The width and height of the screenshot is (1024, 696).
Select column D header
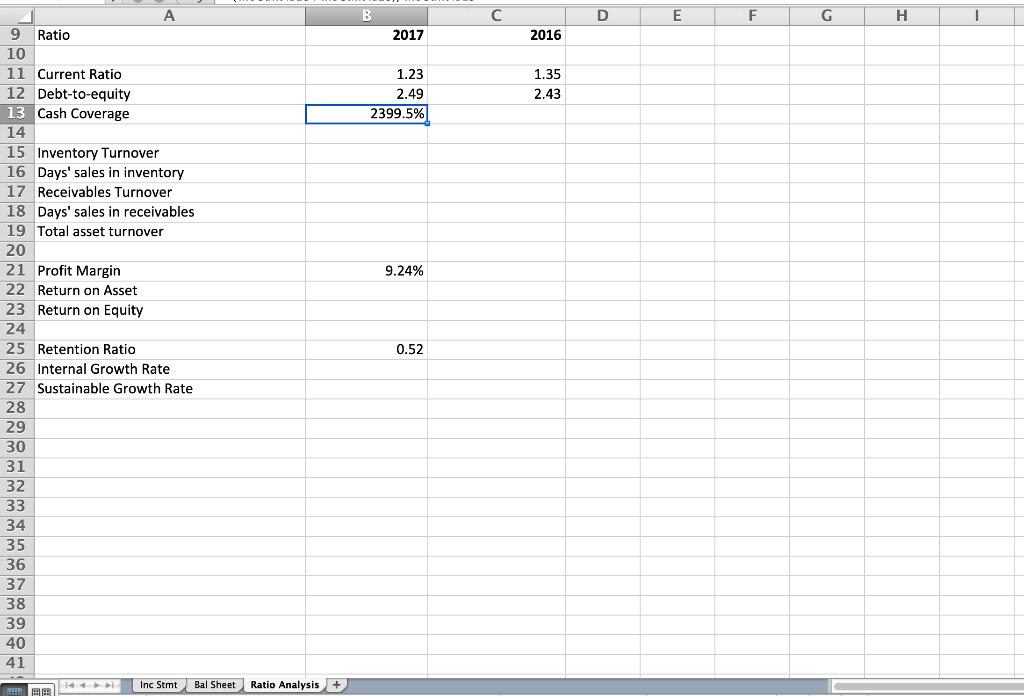(x=603, y=16)
